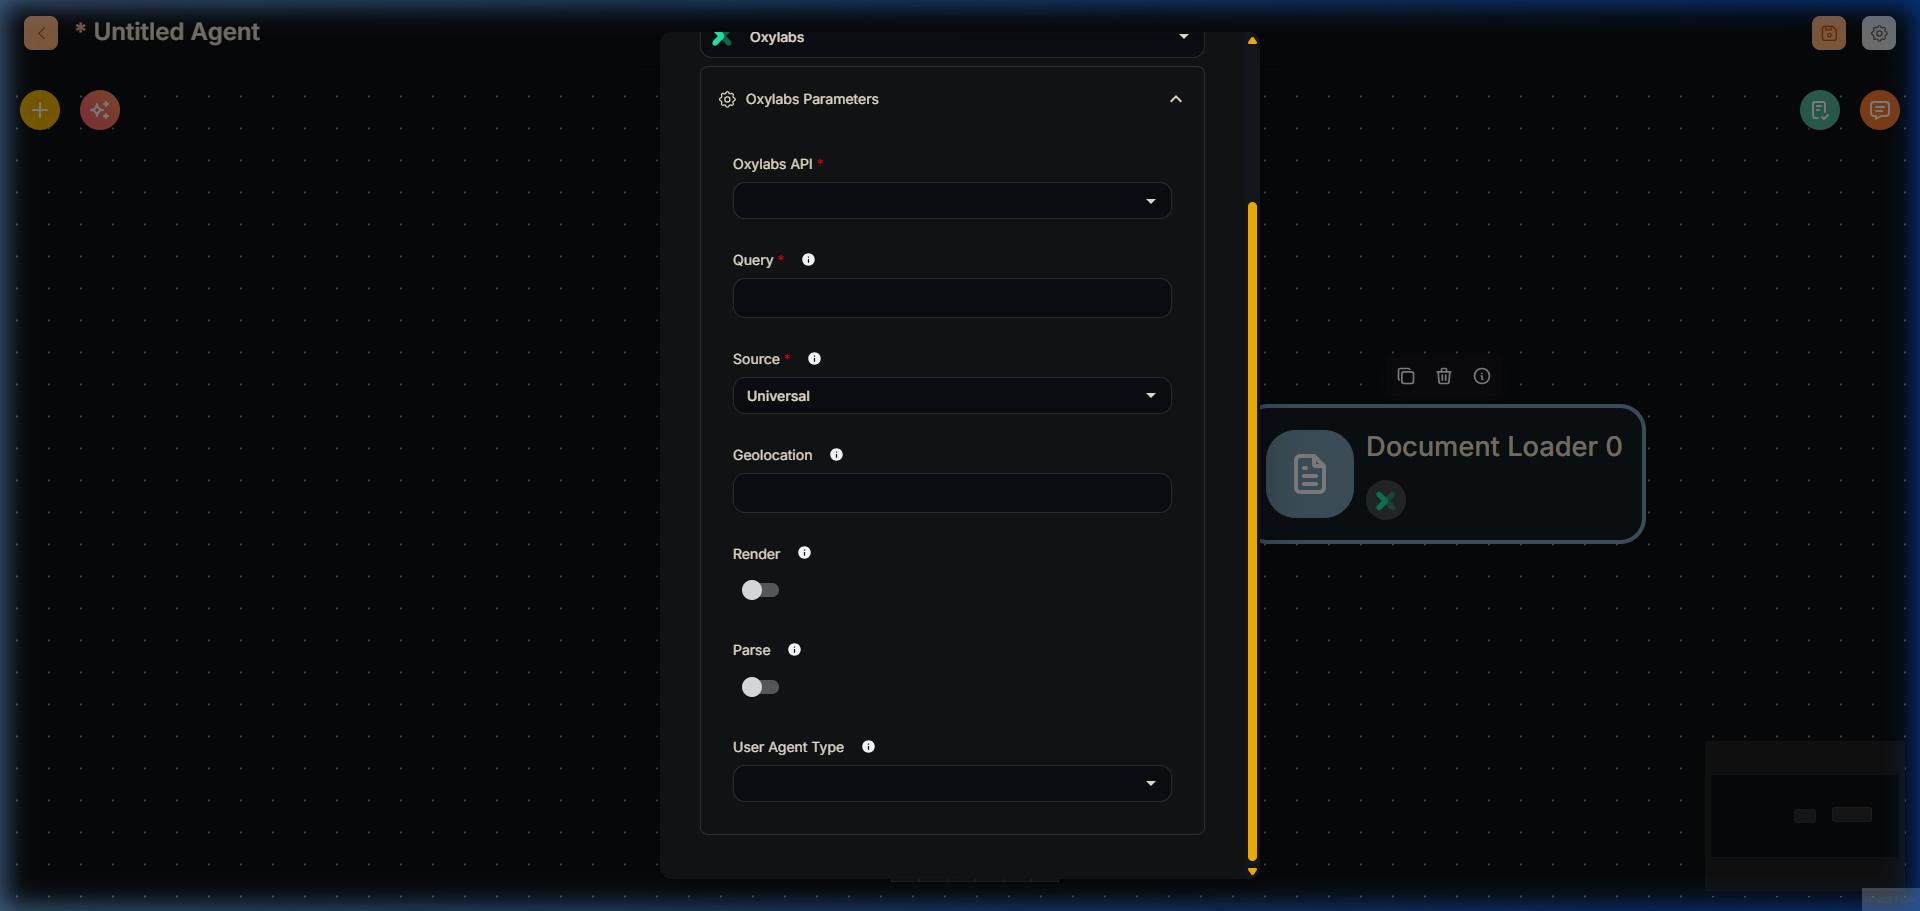Click the Render info icon
This screenshot has width=1920, height=911.
805,553
